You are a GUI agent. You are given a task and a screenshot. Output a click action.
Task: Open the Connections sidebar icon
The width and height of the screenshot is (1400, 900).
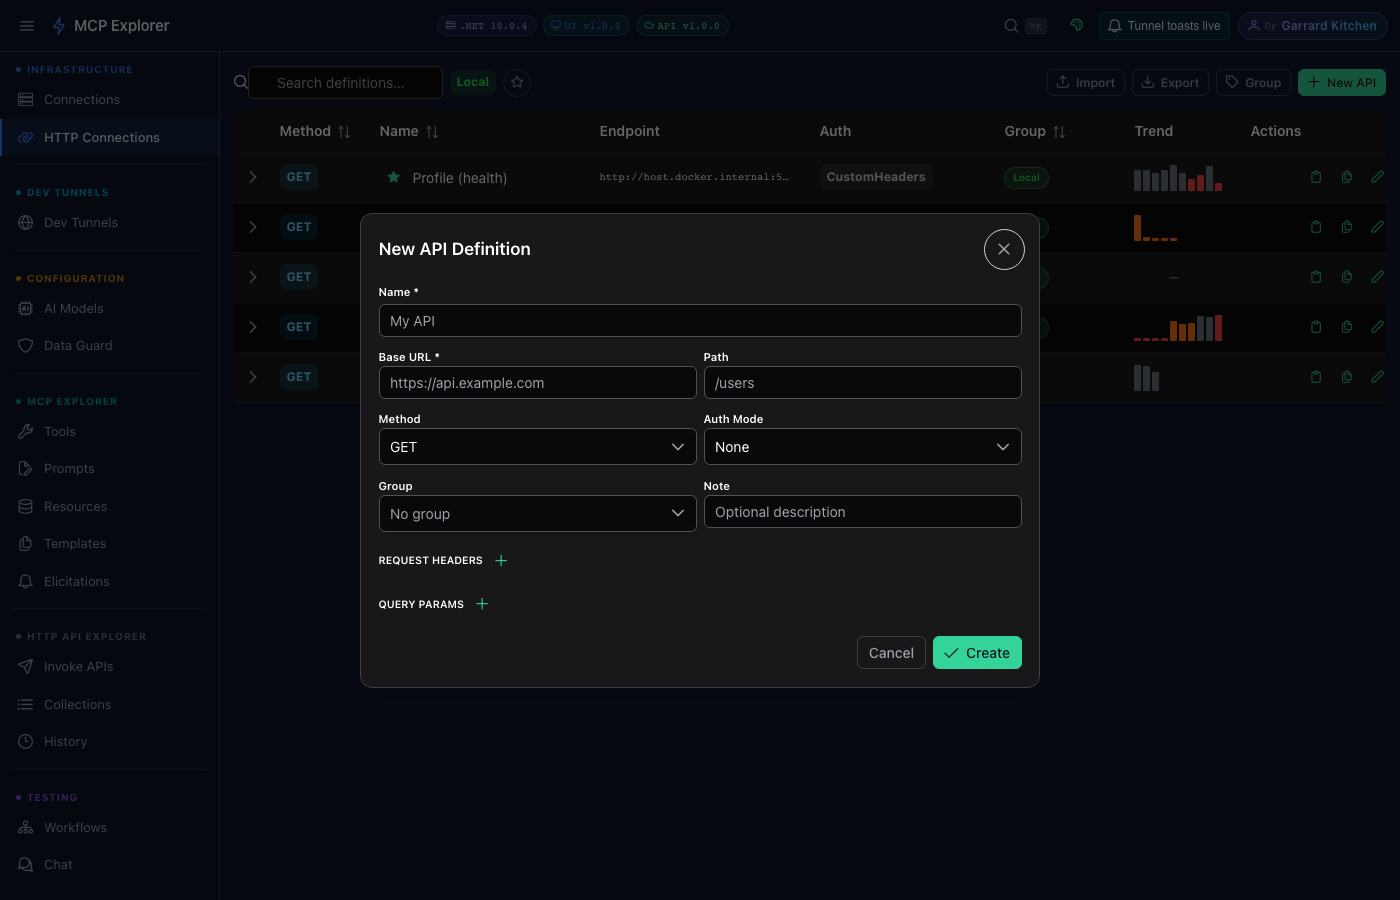pyautogui.click(x=26, y=100)
